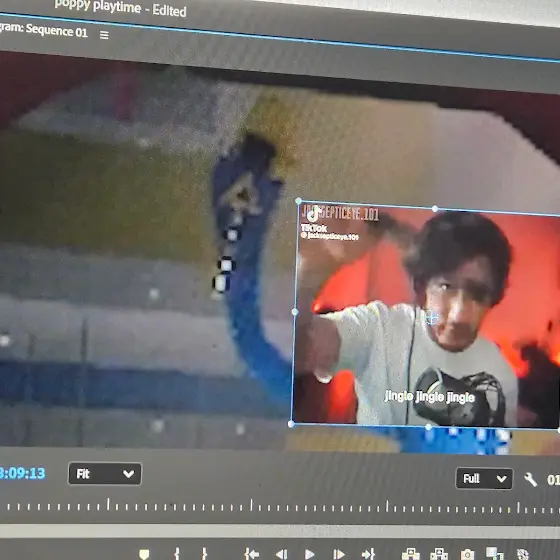Click the anchor point crosshair on the overlay clip
Screen dimensions: 560x560
tap(432, 317)
